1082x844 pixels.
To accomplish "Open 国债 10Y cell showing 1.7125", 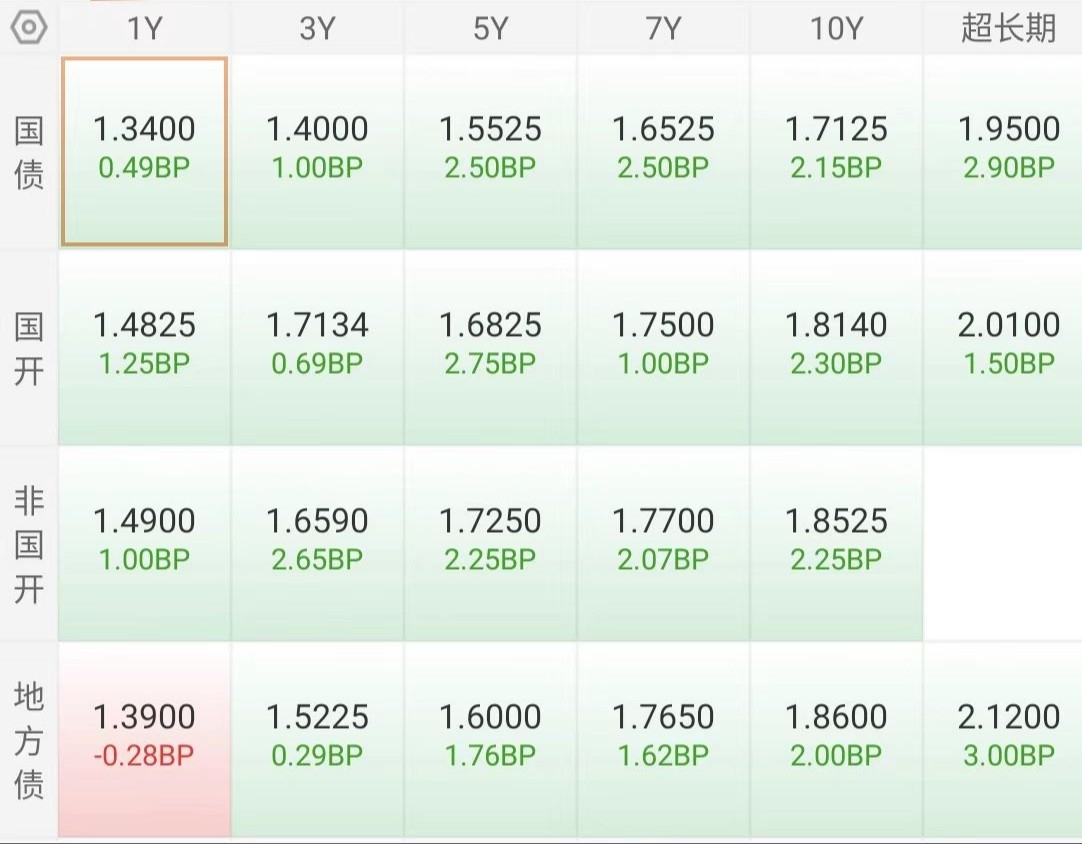I will [x=836, y=152].
